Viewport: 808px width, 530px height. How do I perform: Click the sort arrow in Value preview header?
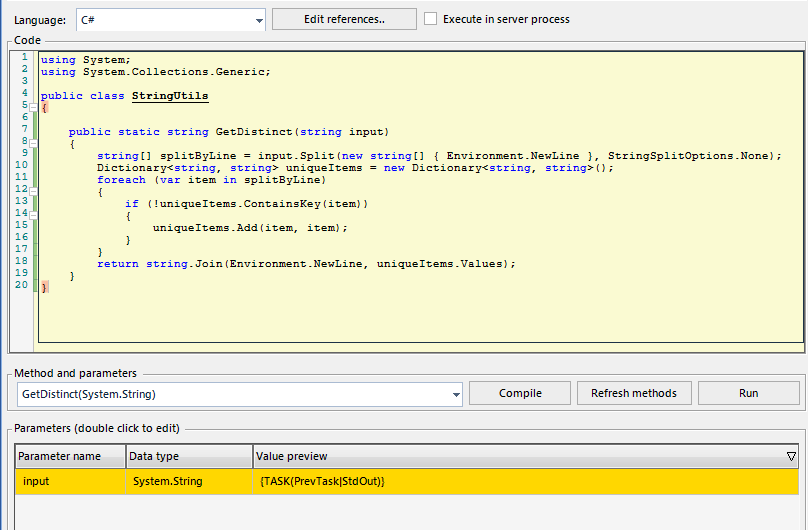pos(791,457)
